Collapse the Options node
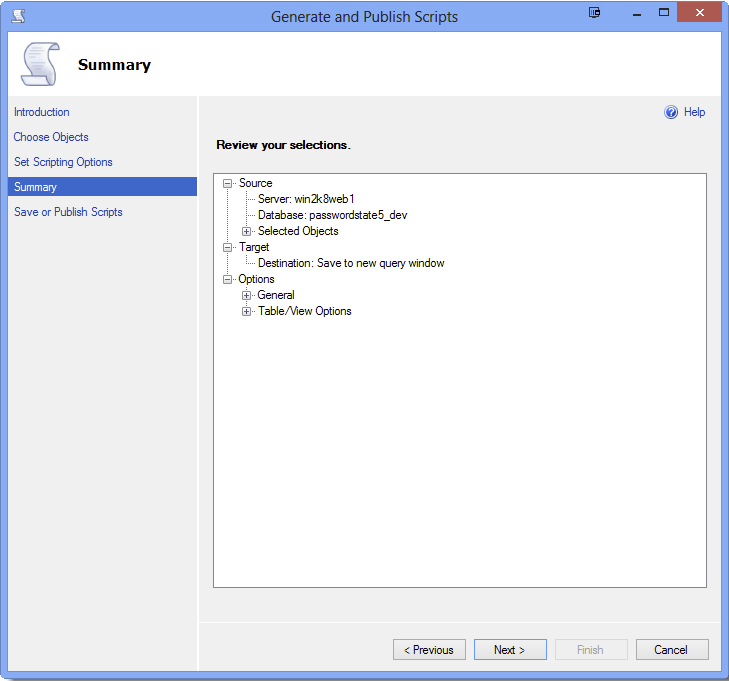Viewport: 729px width, 681px height. coord(227,279)
